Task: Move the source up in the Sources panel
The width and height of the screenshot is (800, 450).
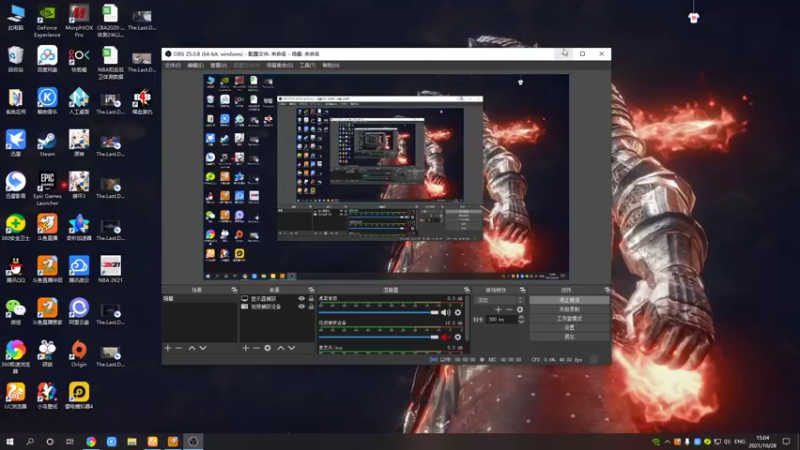Action: click(281, 348)
